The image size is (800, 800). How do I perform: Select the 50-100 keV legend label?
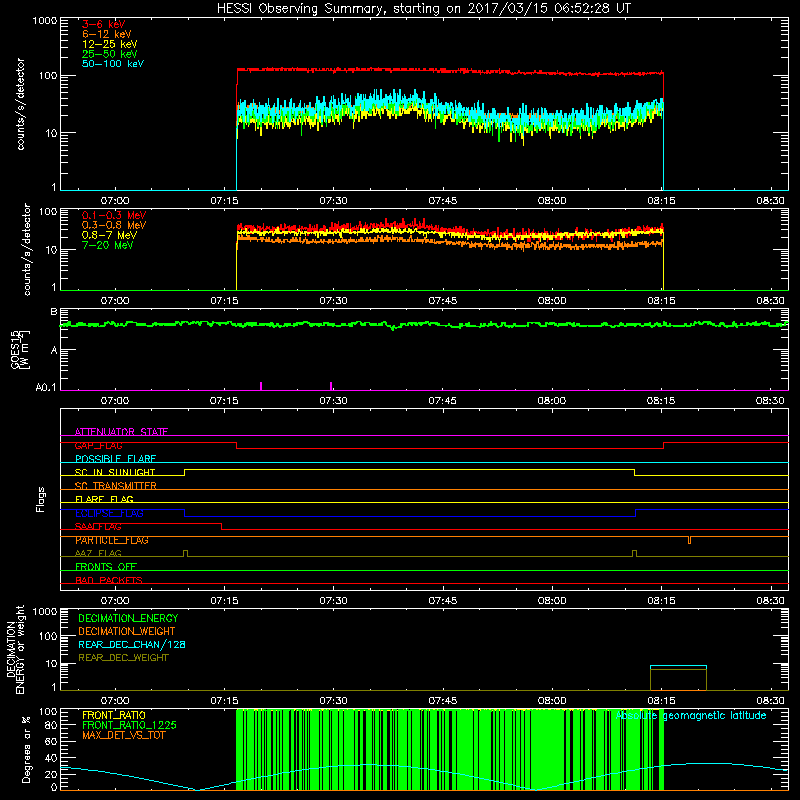[x=113, y=64]
